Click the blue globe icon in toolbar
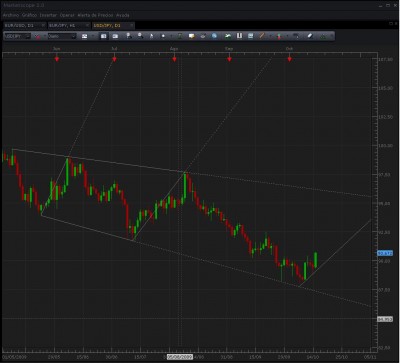 [x=214, y=36]
